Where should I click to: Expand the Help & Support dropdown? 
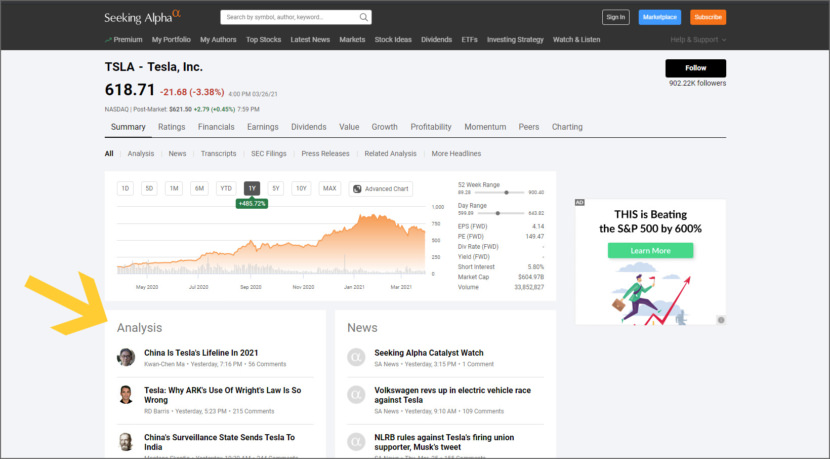click(698, 40)
